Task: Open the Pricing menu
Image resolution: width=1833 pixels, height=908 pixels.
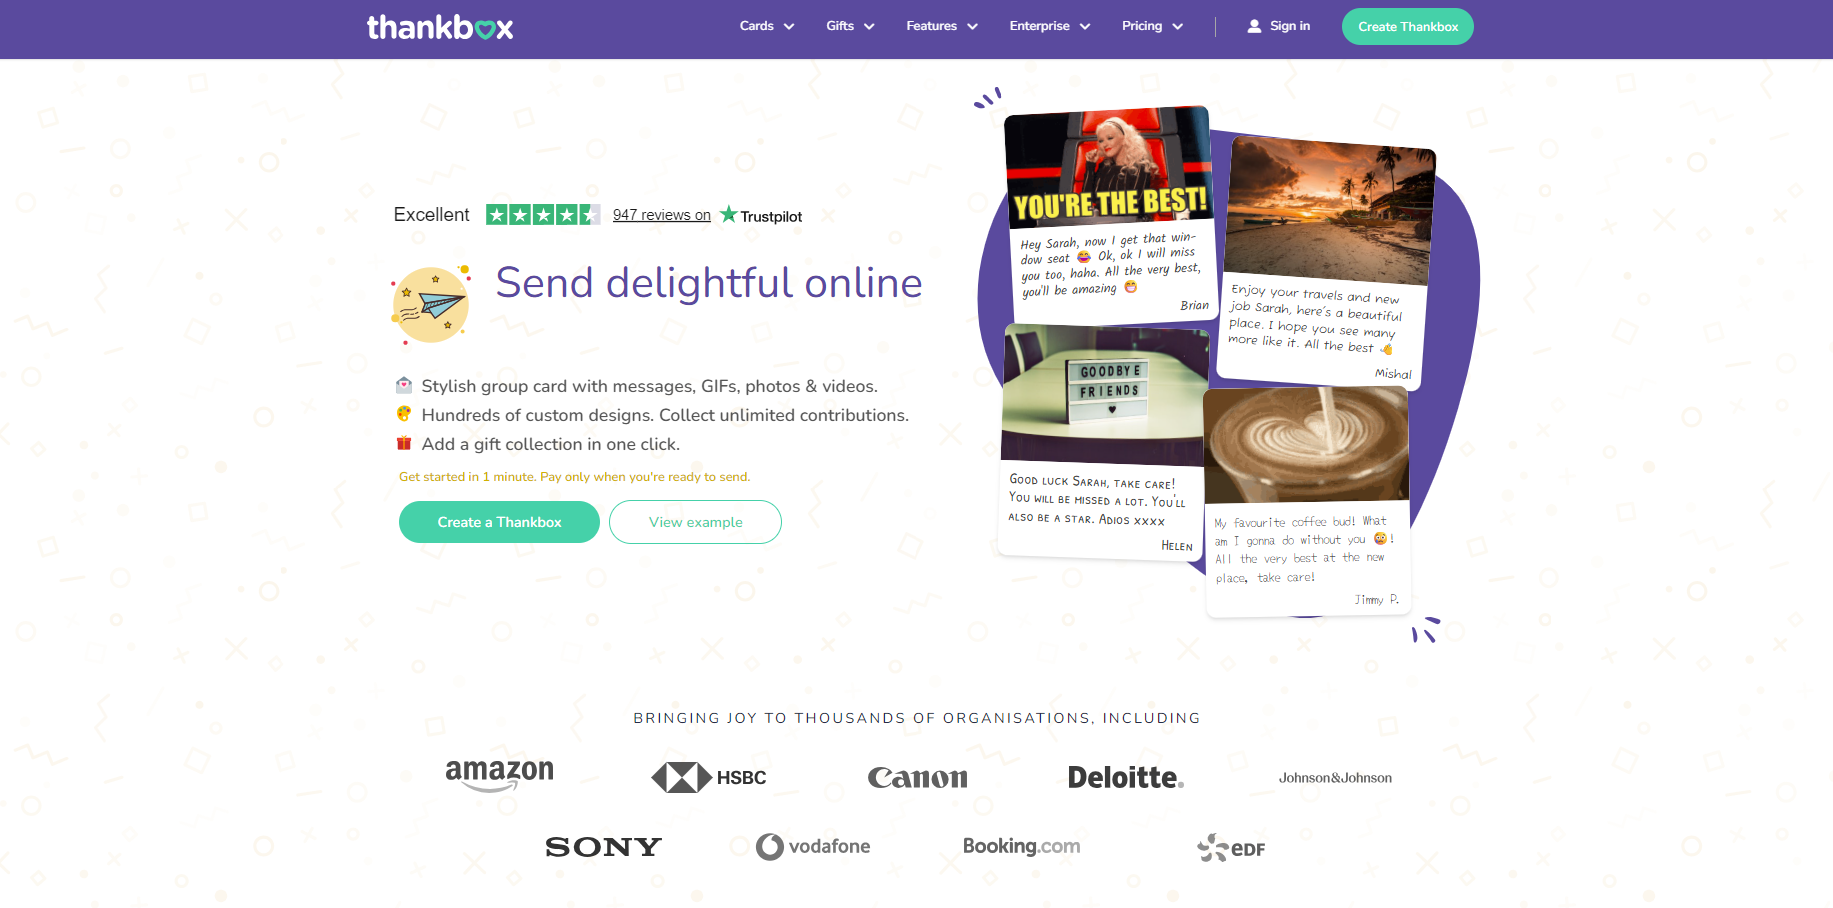Action: [x=1152, y=26]
